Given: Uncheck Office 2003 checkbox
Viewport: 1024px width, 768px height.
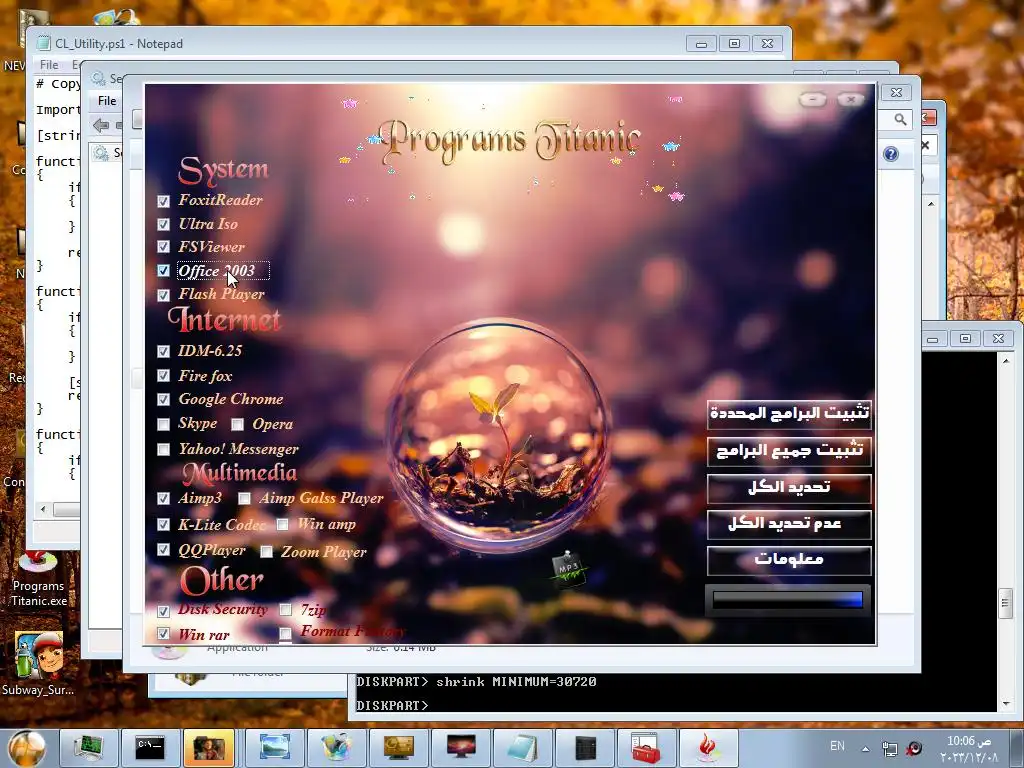Looking at the screenshot, I should [163, 270].
